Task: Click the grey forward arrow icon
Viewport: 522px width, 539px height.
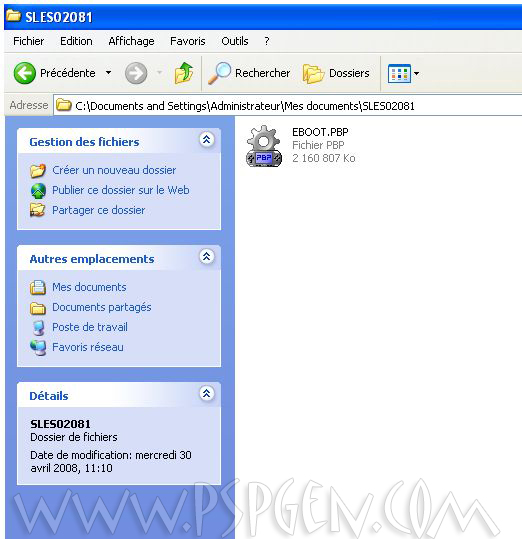Action: [x=136, y=73]
